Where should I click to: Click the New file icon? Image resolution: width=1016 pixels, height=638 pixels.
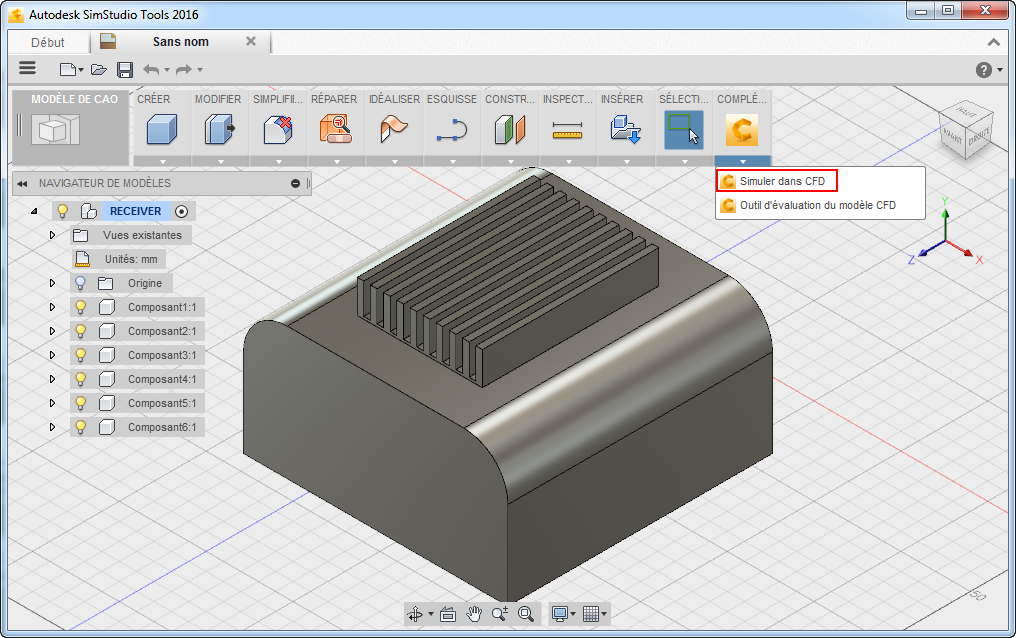[67, 69]
